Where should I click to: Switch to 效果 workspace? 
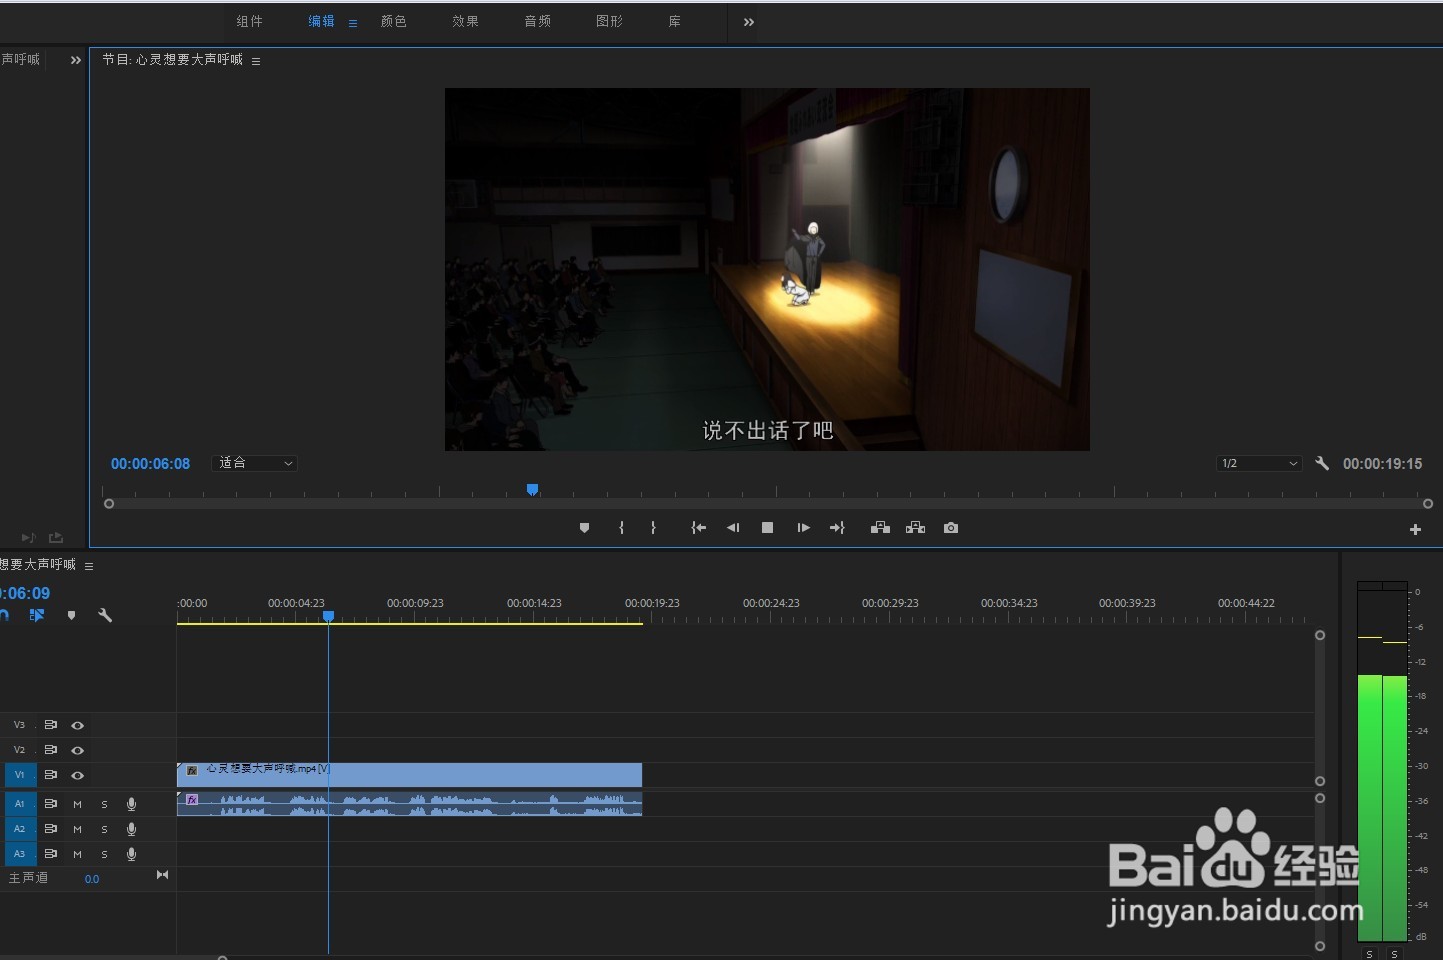466,21
